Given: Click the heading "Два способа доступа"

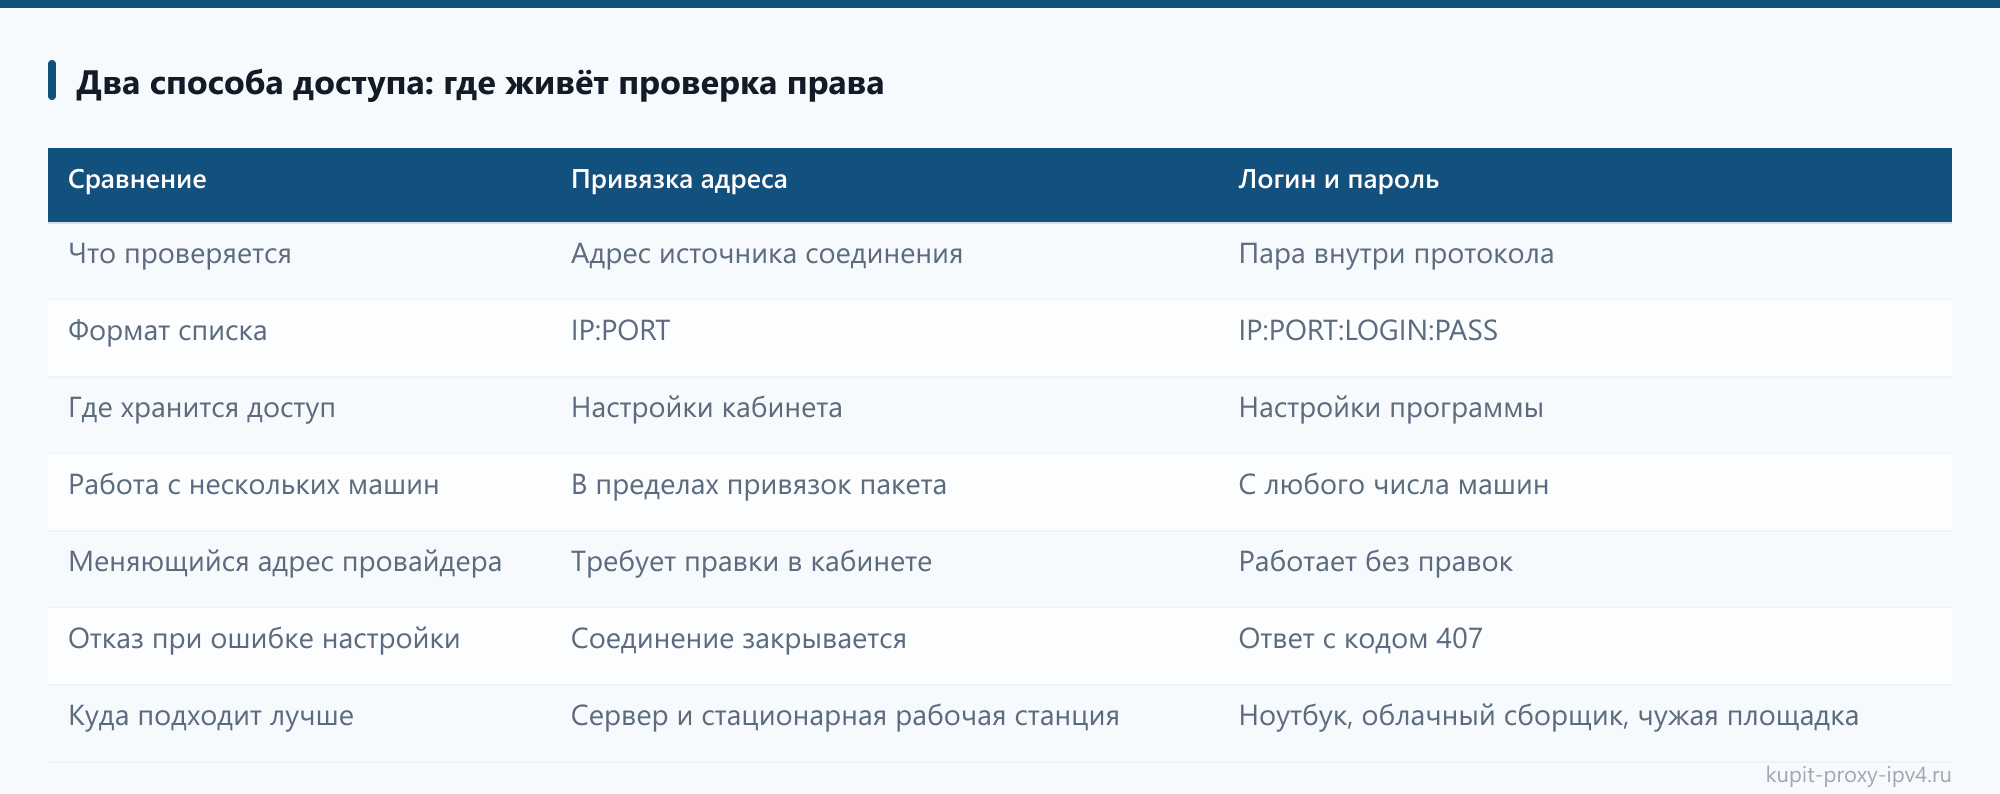Looking at the screenshot, I should point(480,82).
